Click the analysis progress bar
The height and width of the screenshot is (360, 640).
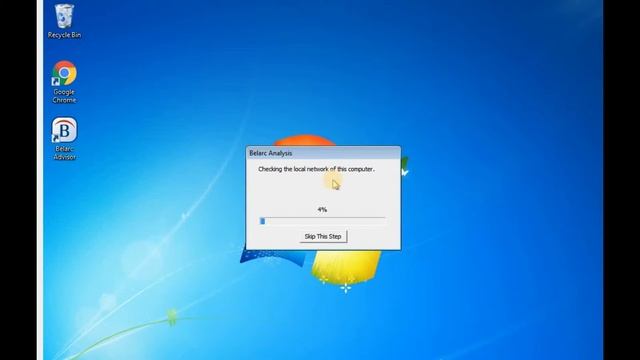click(x=322, y=221)
